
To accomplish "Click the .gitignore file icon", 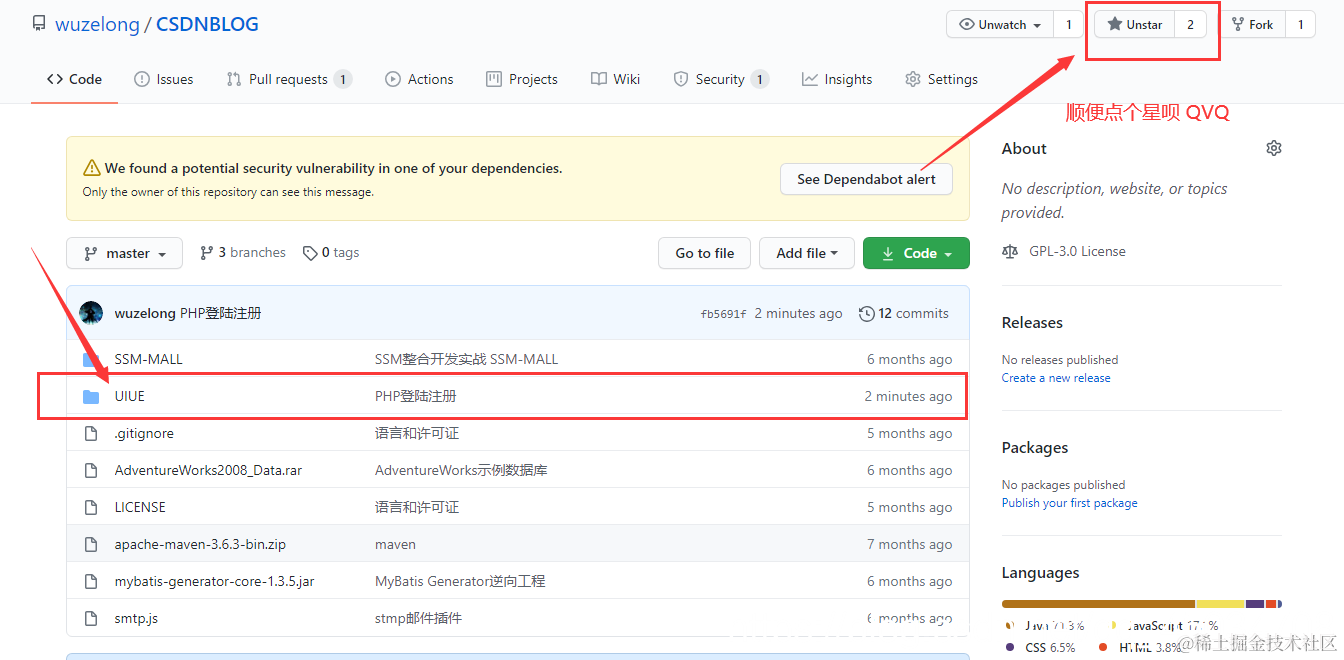I will coord(91,433).
